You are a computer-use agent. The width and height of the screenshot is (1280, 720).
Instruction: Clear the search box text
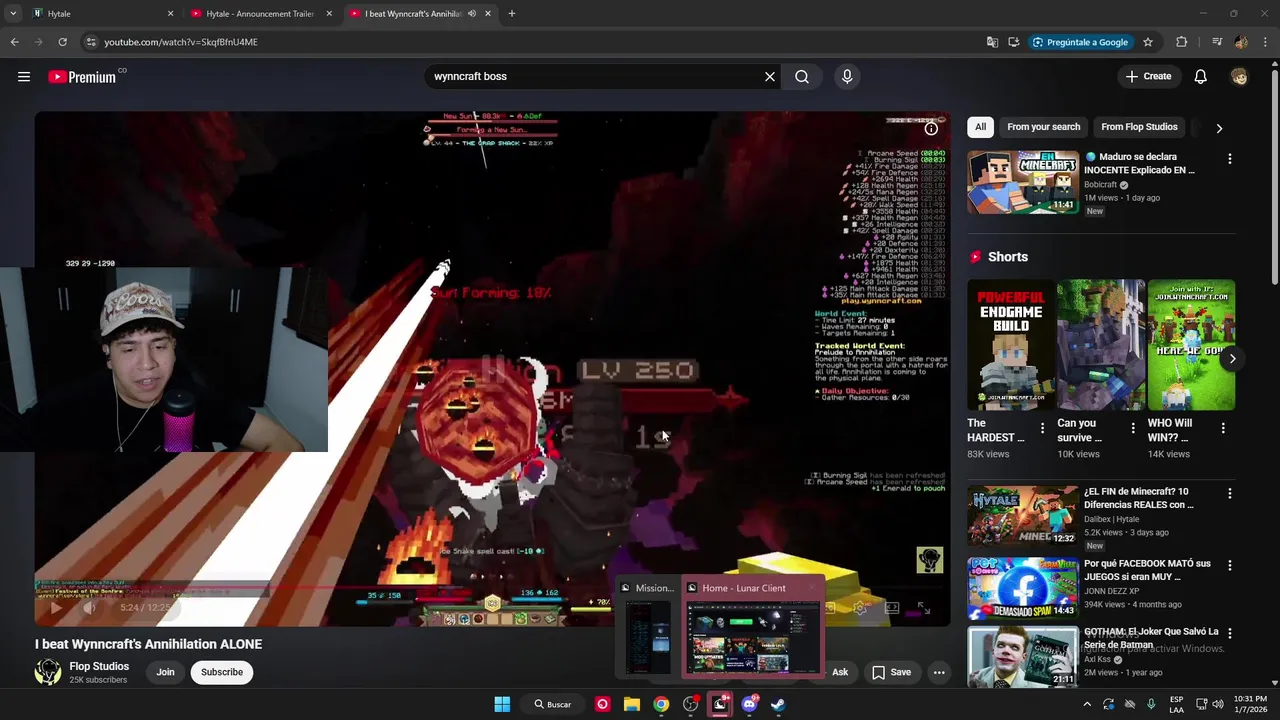pyautogui.click(x=770, y=77)
